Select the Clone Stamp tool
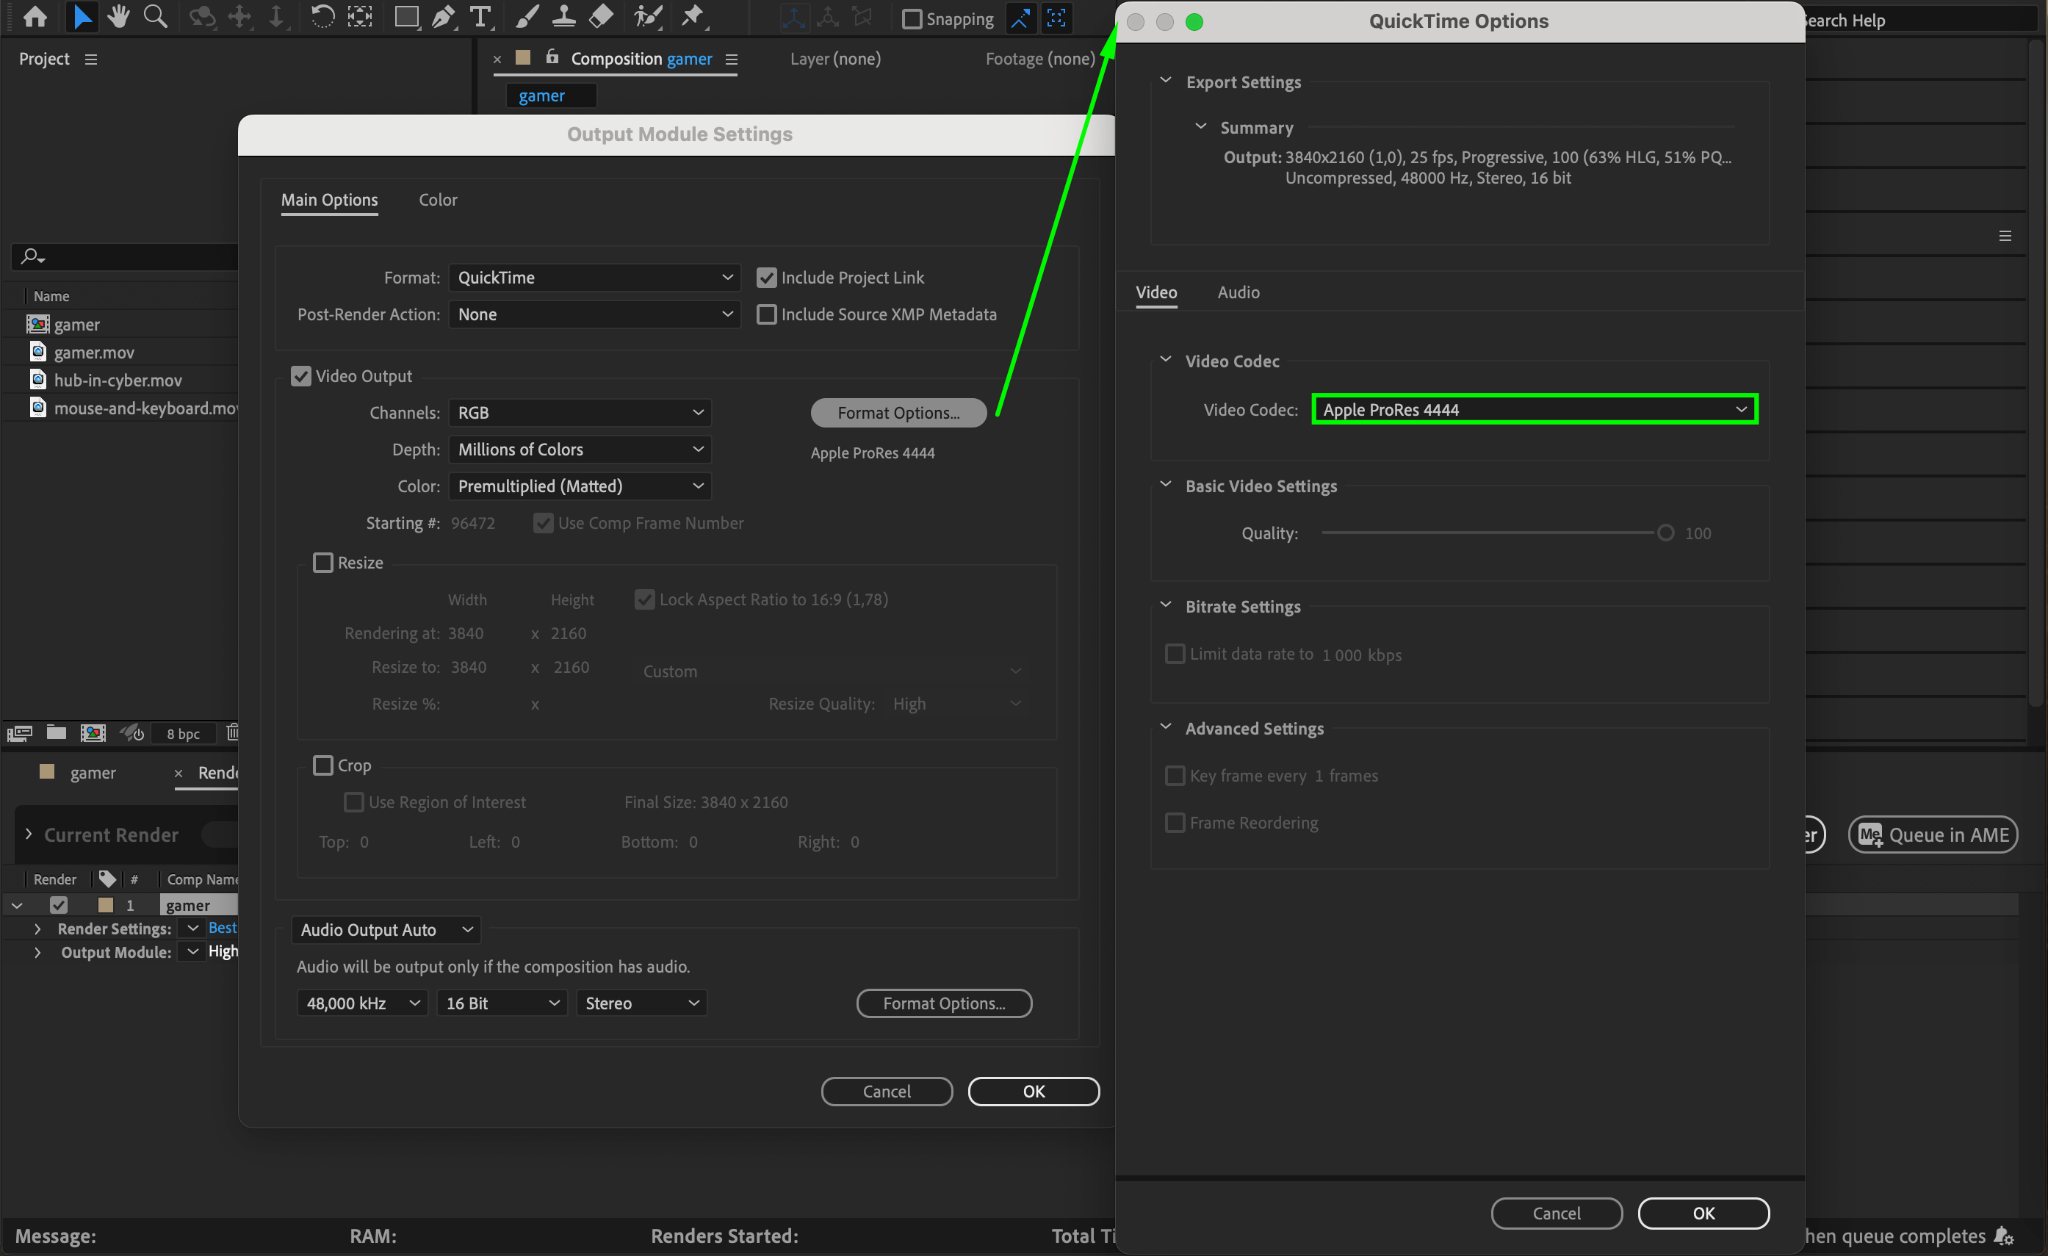This screenshot has width=2048, height=1256. pos(564,17)
